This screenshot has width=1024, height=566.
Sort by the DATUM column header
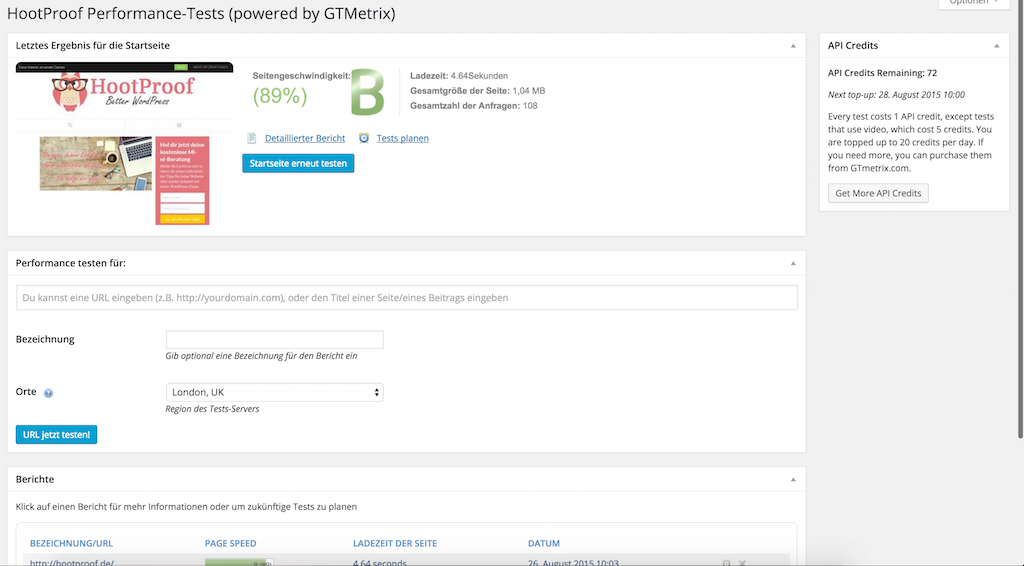[544, 543]
